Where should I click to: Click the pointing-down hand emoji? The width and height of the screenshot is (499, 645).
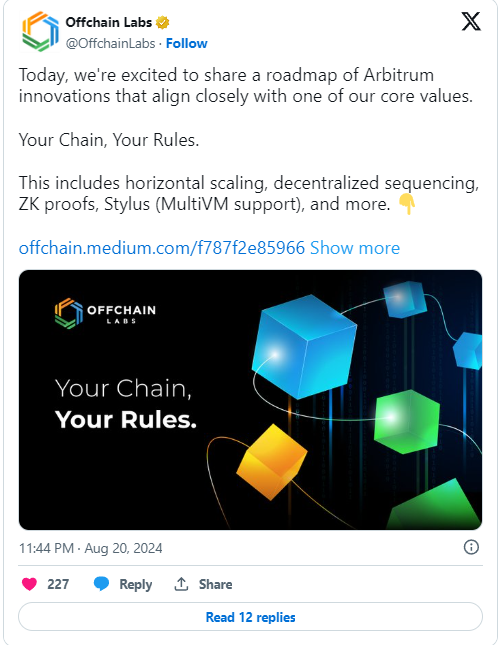[407, 204]
